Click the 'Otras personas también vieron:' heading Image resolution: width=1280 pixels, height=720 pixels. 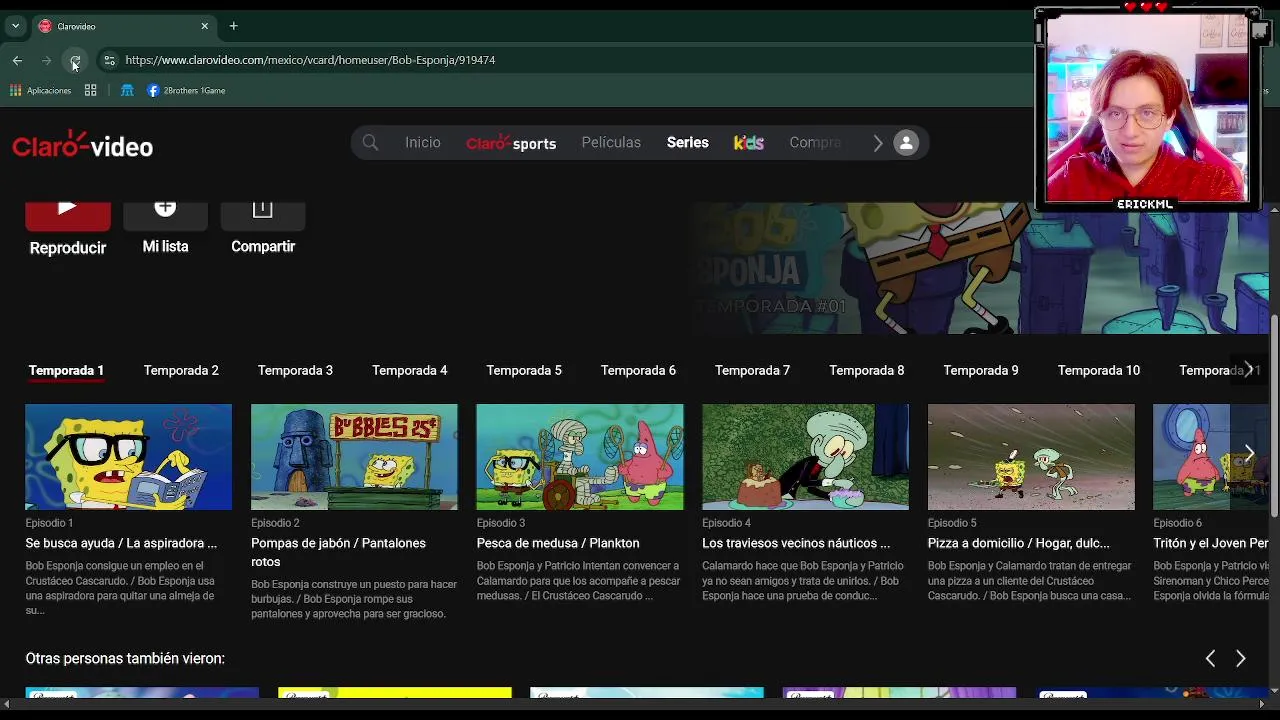pyautogui.click(x=125, y=658)
